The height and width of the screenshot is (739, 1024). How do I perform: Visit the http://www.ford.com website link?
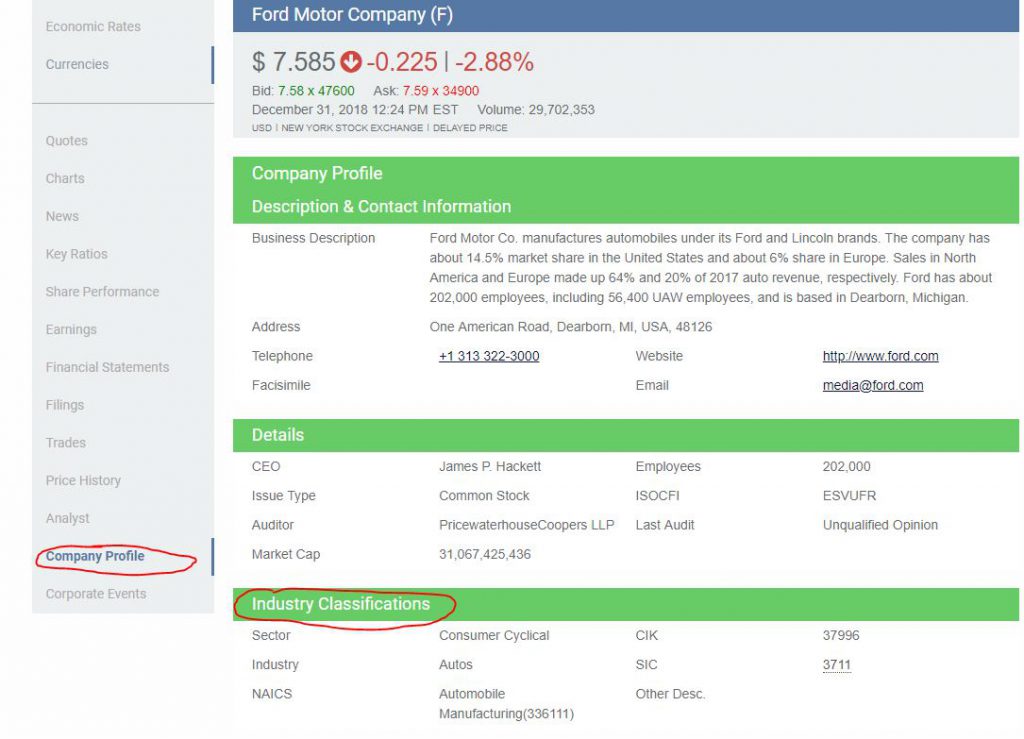pyautogui.click(x=880, y=356)
